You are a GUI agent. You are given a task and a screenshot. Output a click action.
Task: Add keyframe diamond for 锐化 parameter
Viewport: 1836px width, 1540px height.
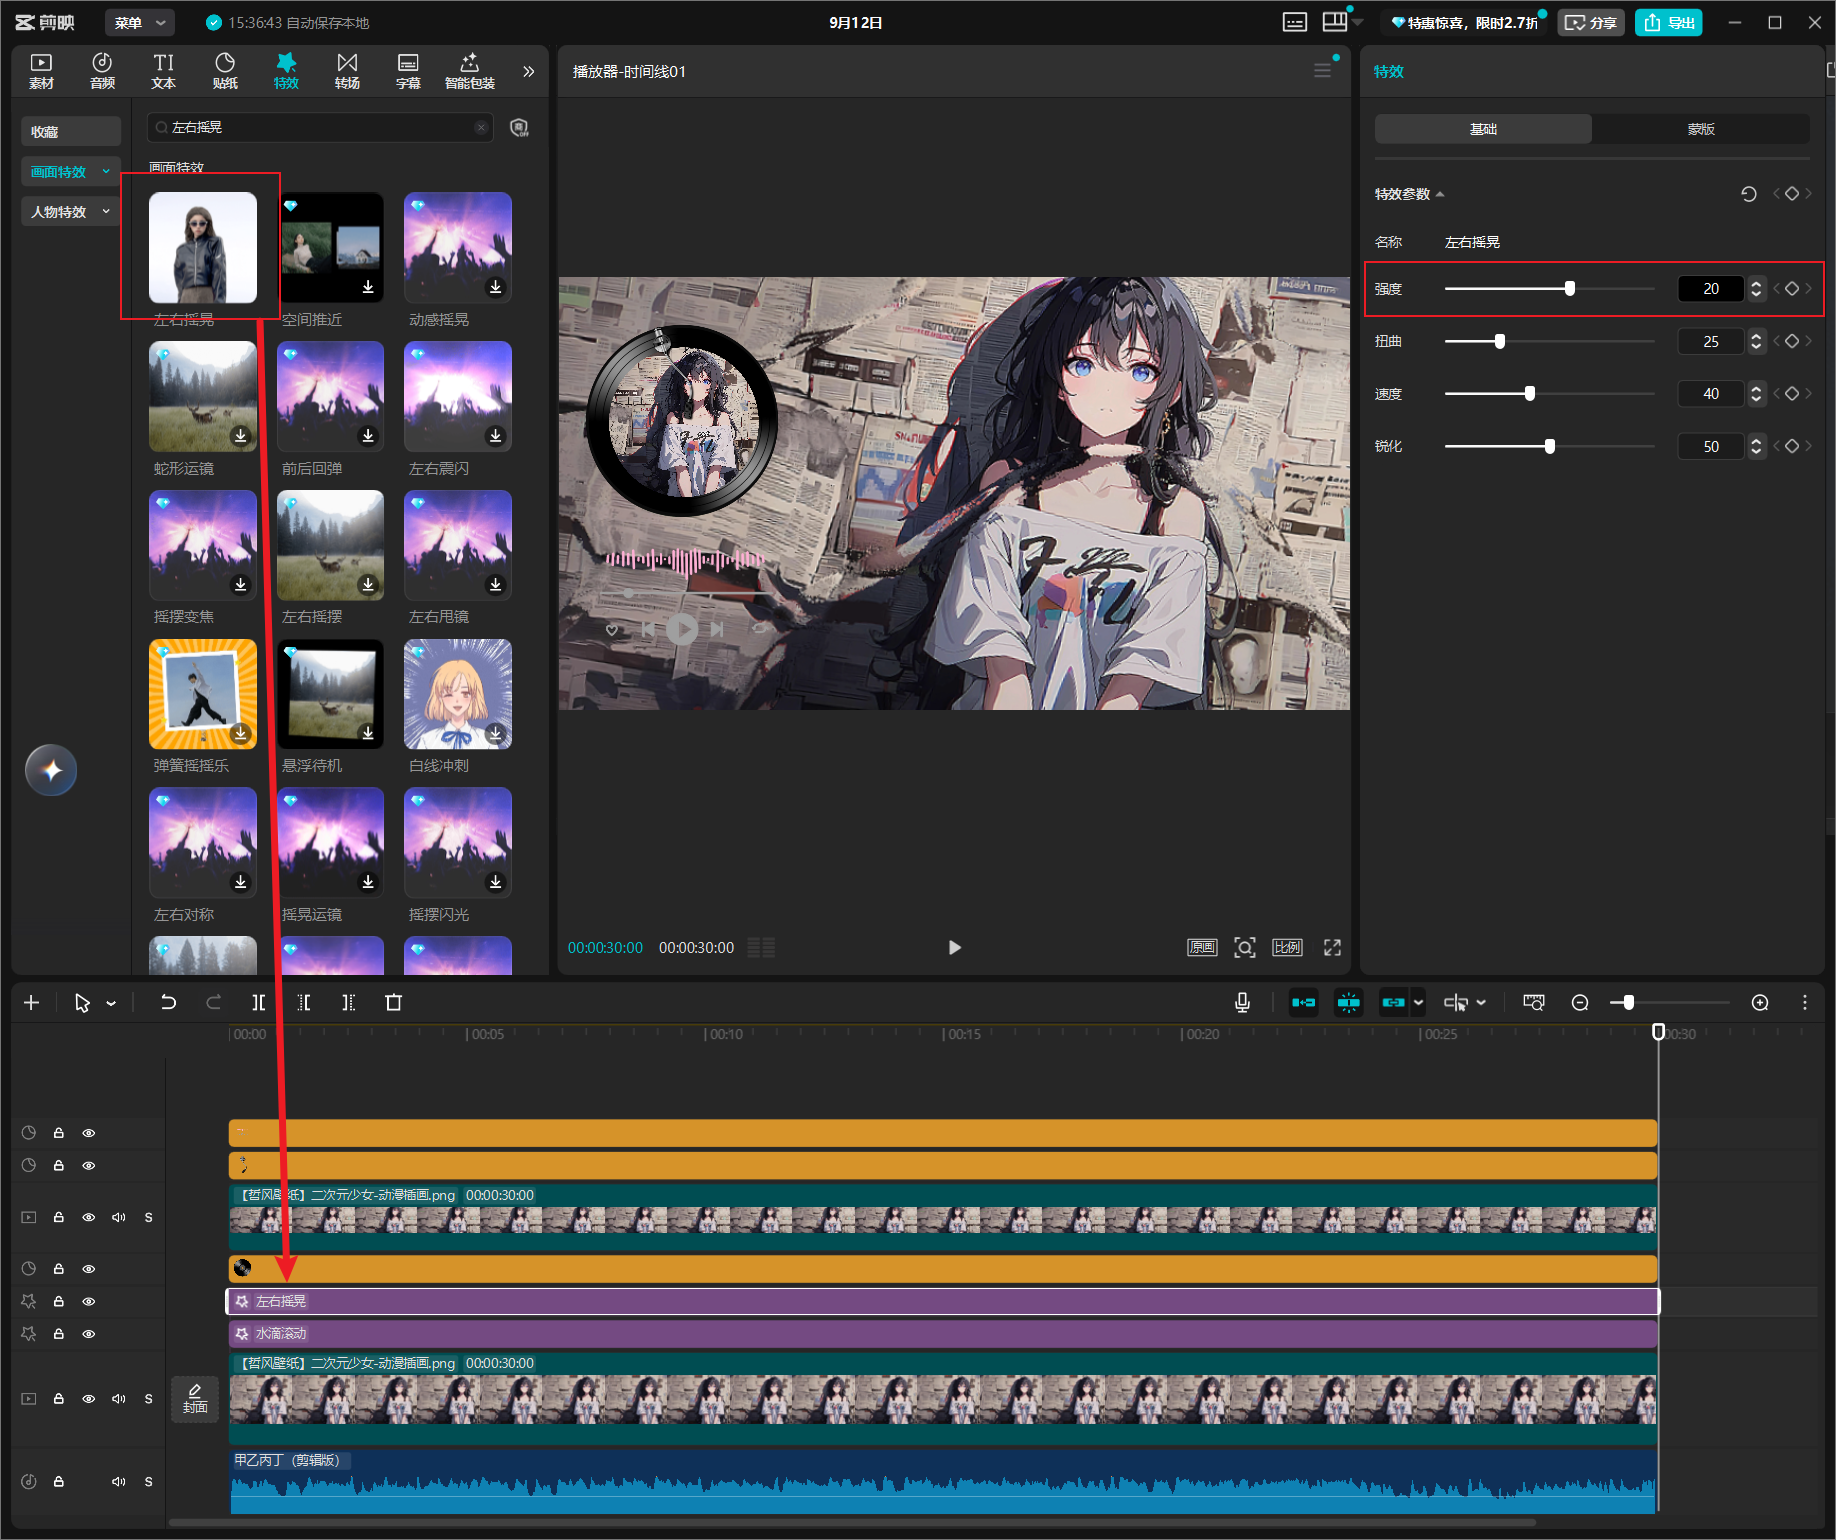pos(1792,446)
